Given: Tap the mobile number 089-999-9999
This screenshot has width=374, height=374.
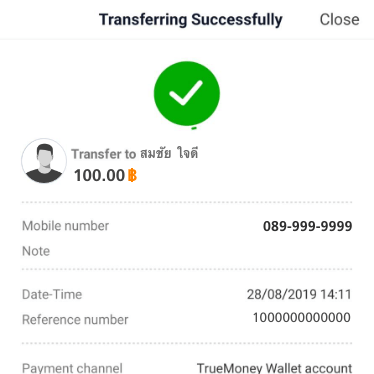Looking at the screenshot, I should (307, 226).
